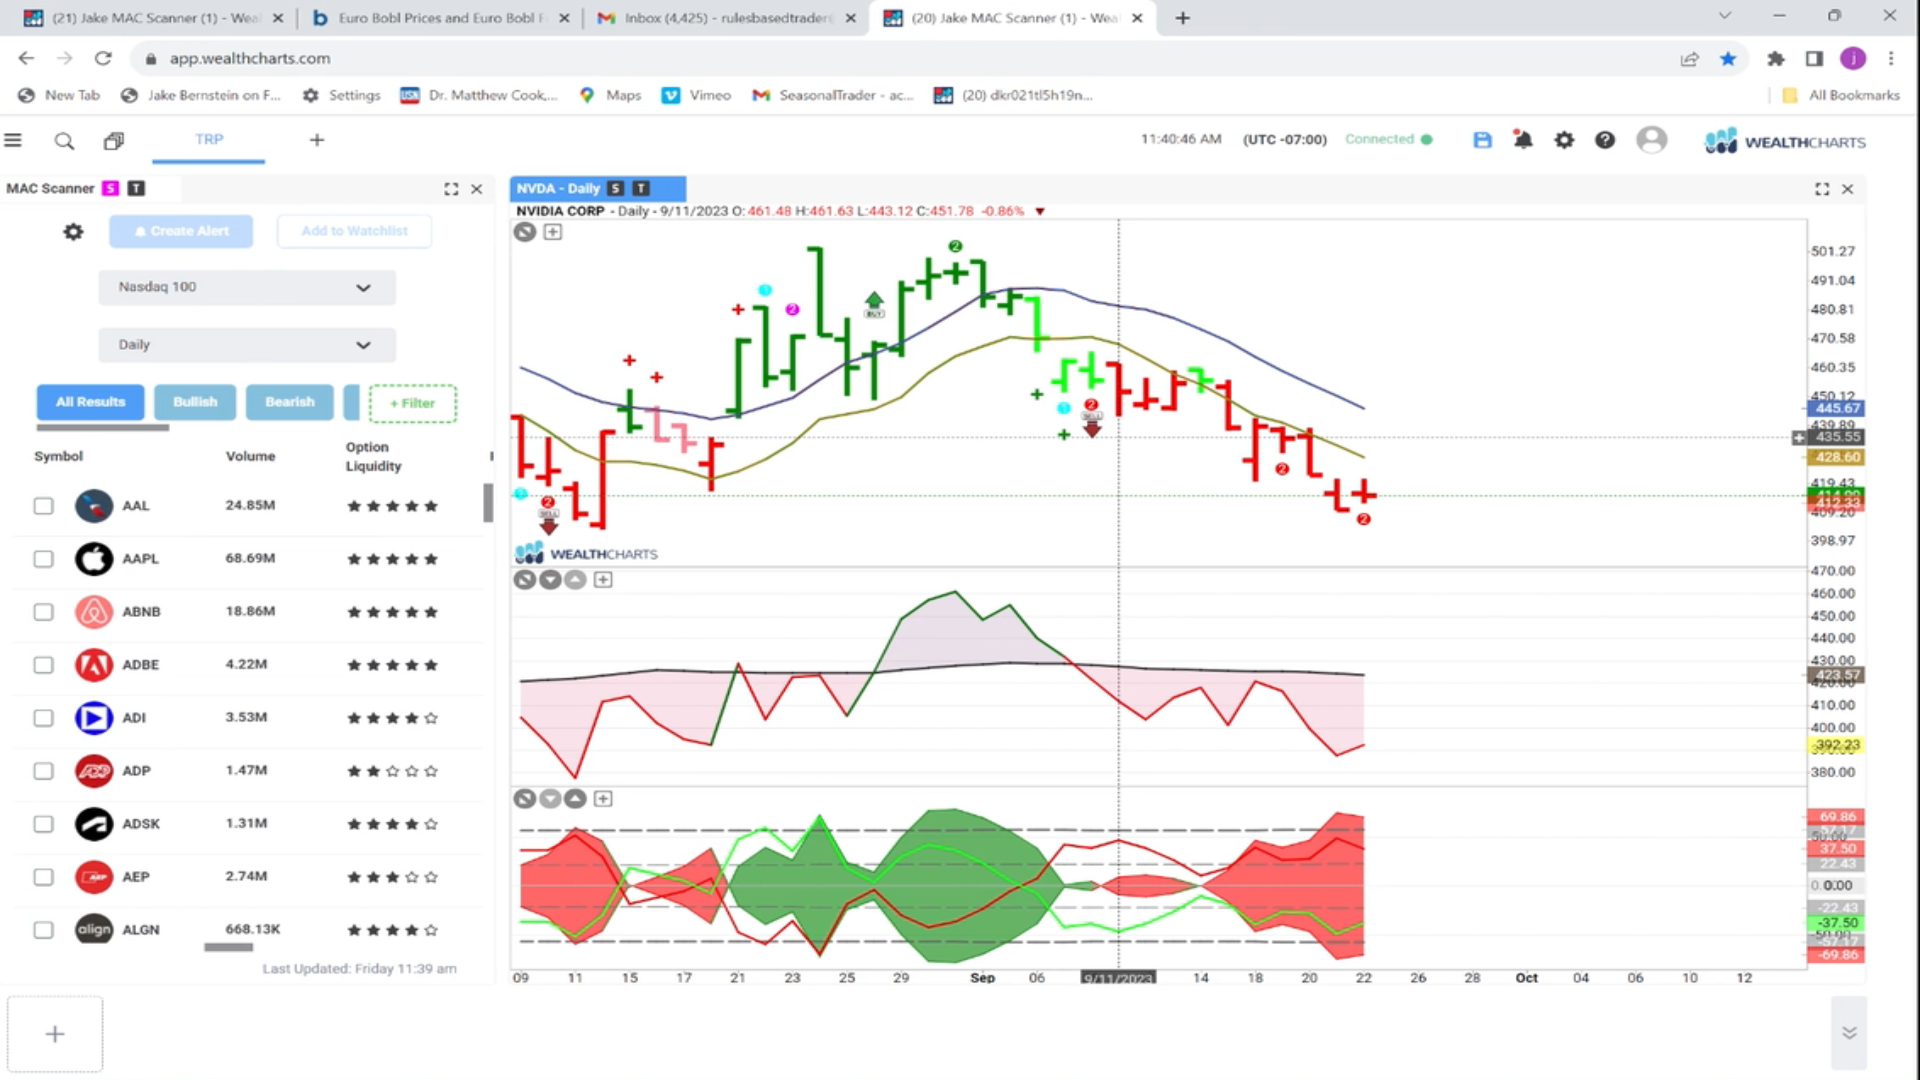Screen dimensions: 1920x1080
Task: Add indicator plus on price pane
Action: point(553,232)
